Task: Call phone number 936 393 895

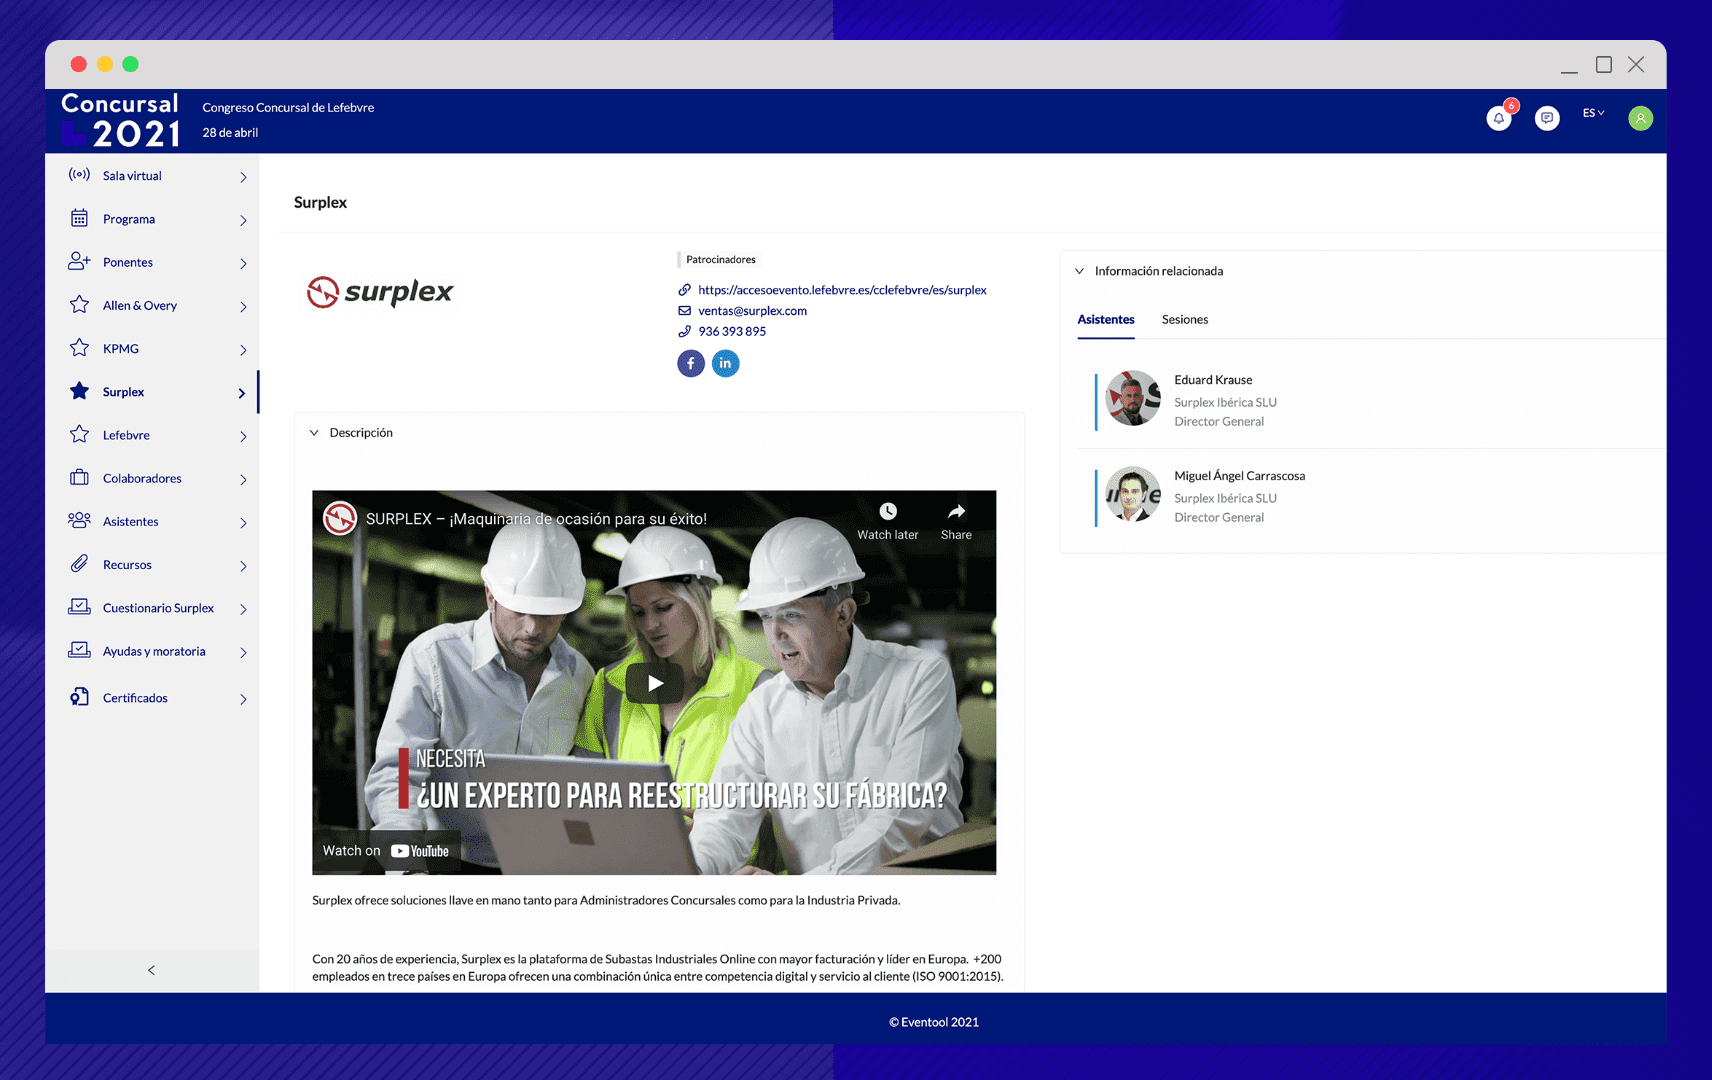Action: [732, 332]
